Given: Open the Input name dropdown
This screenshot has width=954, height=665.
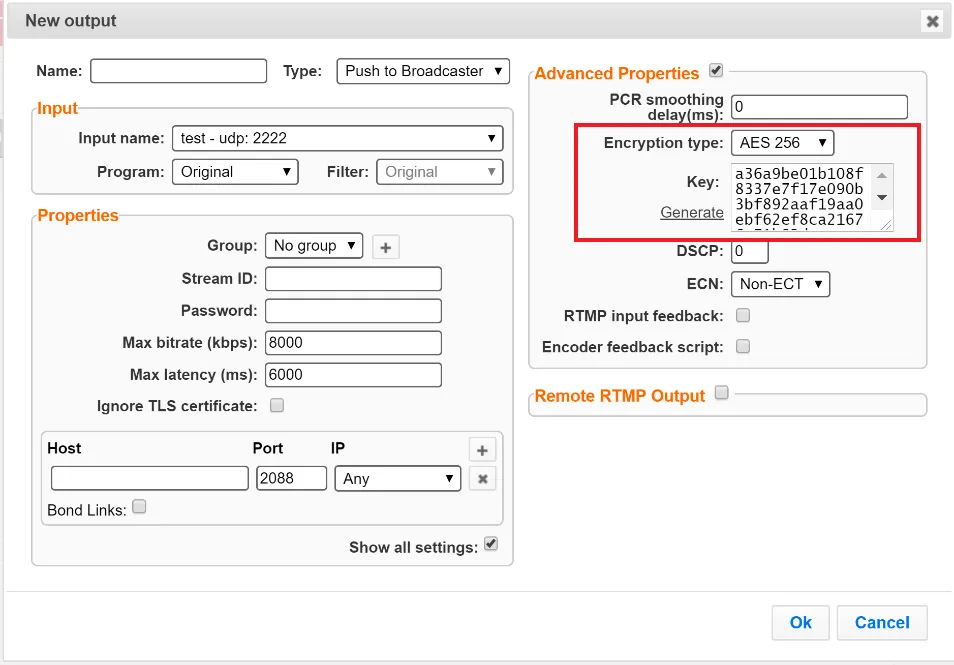Looking at the screenshot, I should pos(338,138).
